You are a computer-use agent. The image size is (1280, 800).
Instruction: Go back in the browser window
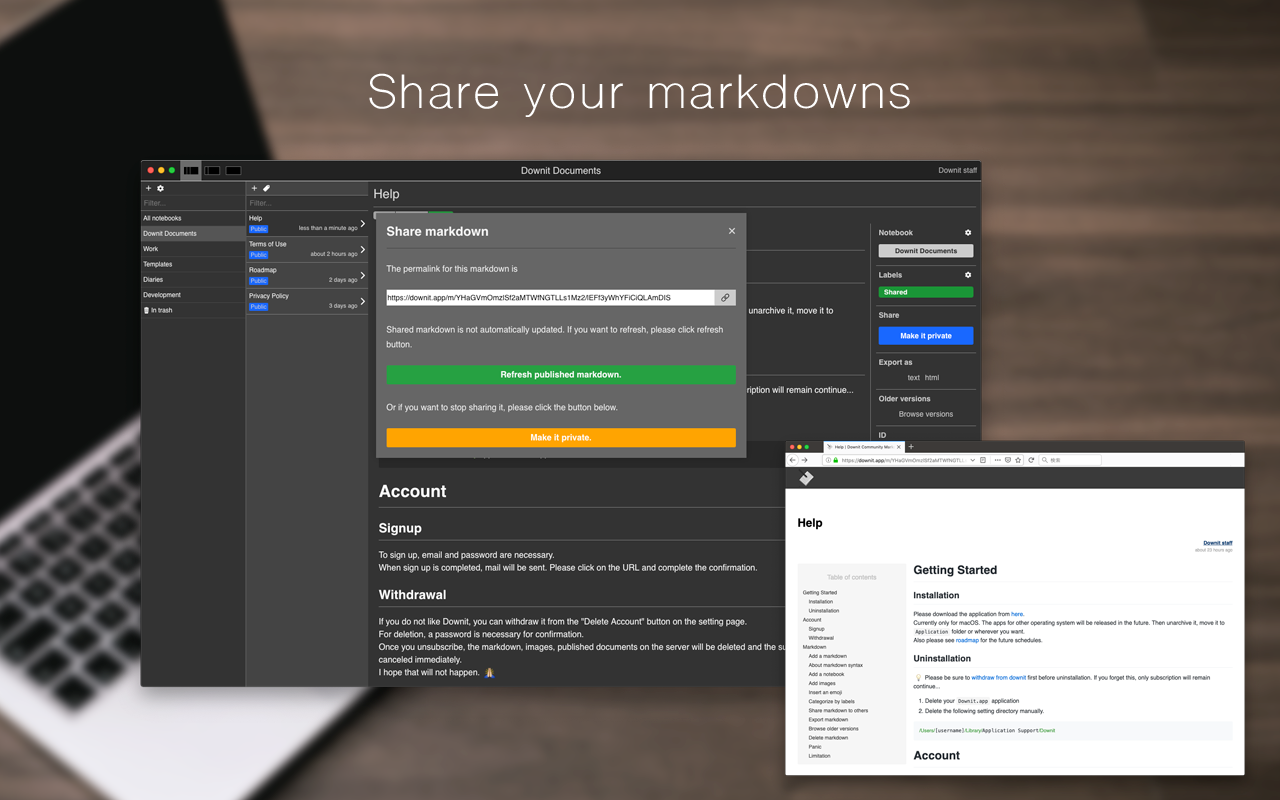pos(793,460)
